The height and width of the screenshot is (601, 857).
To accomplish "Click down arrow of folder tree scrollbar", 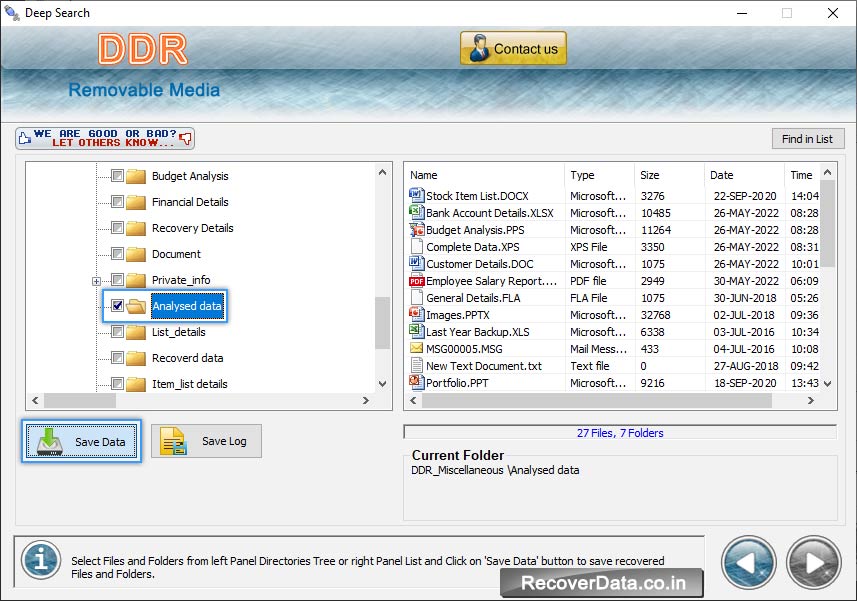I will coord(383,384).
